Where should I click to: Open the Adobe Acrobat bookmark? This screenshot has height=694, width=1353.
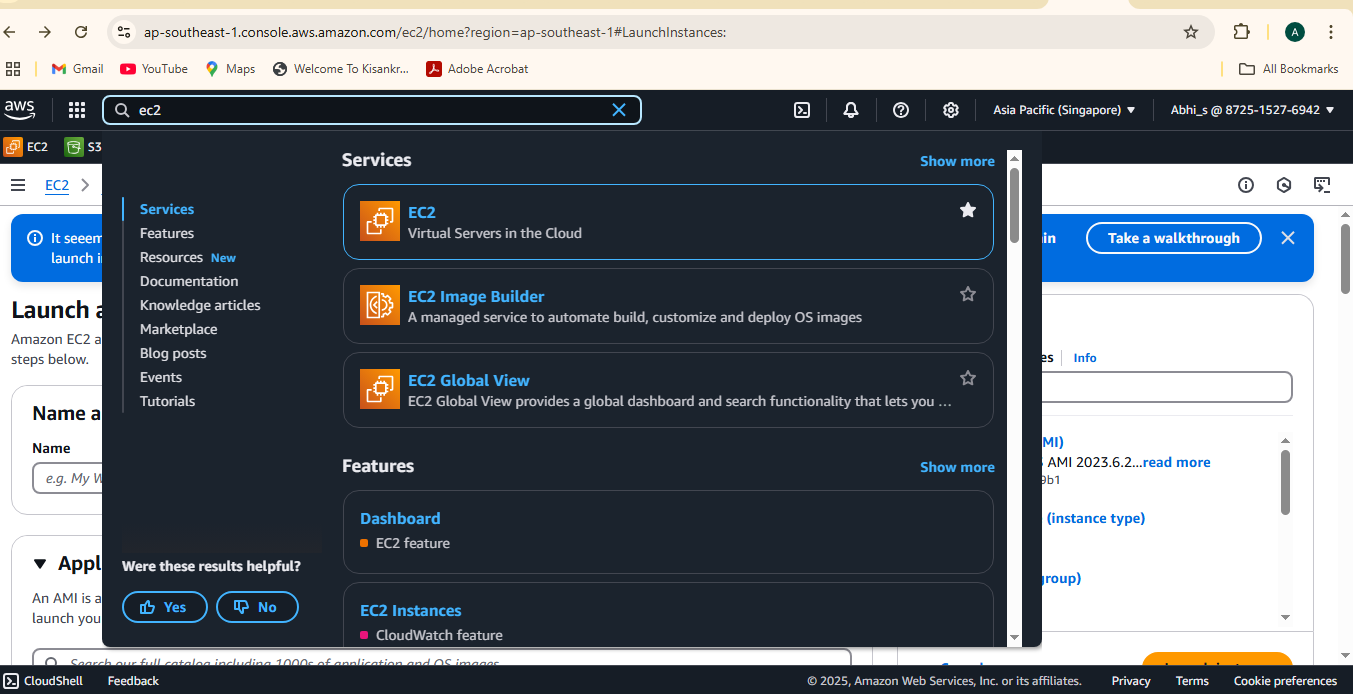point(477,69)
